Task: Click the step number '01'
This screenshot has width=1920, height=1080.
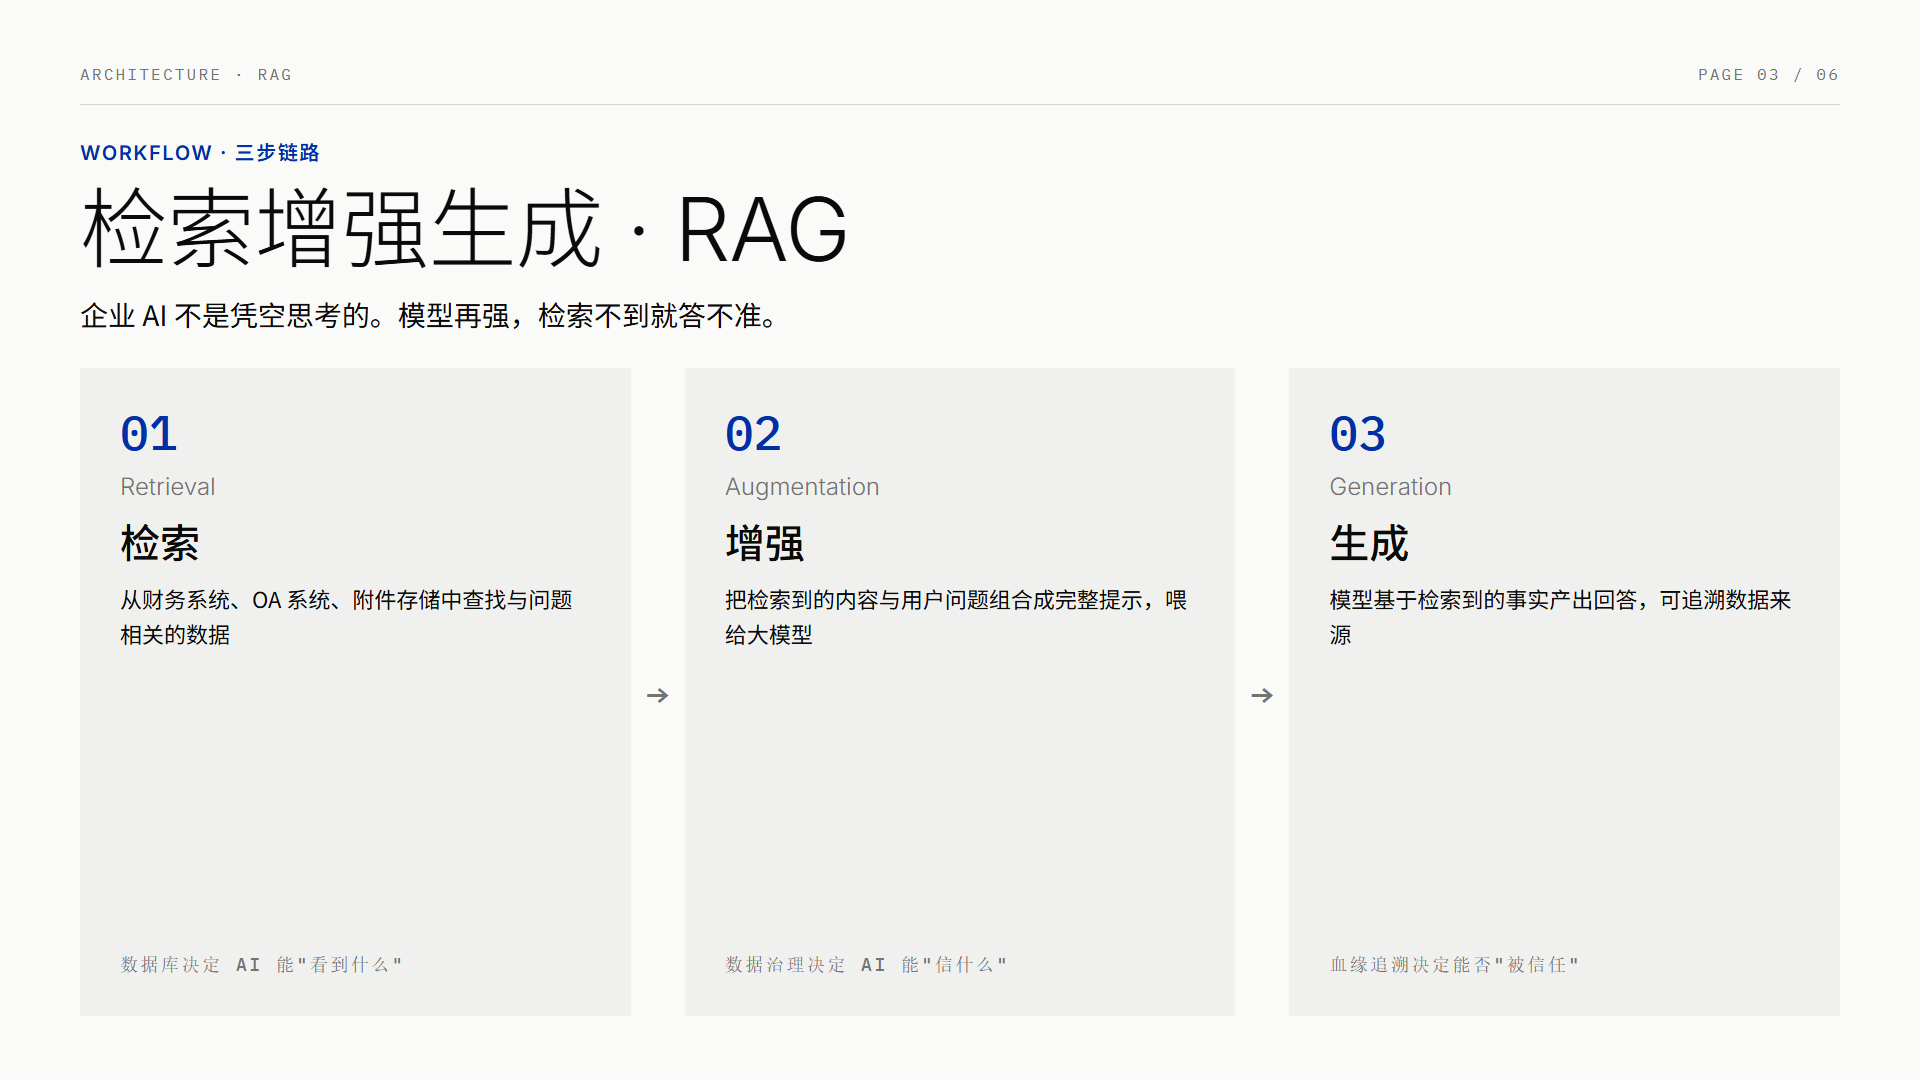Action: click(149, 434)
